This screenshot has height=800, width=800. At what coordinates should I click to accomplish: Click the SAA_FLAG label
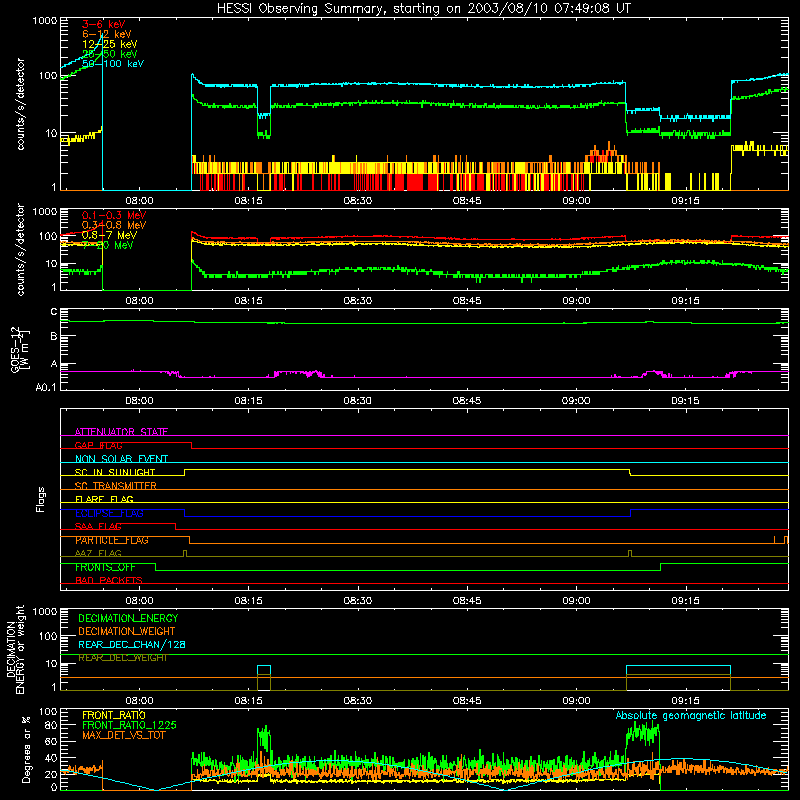98,526
